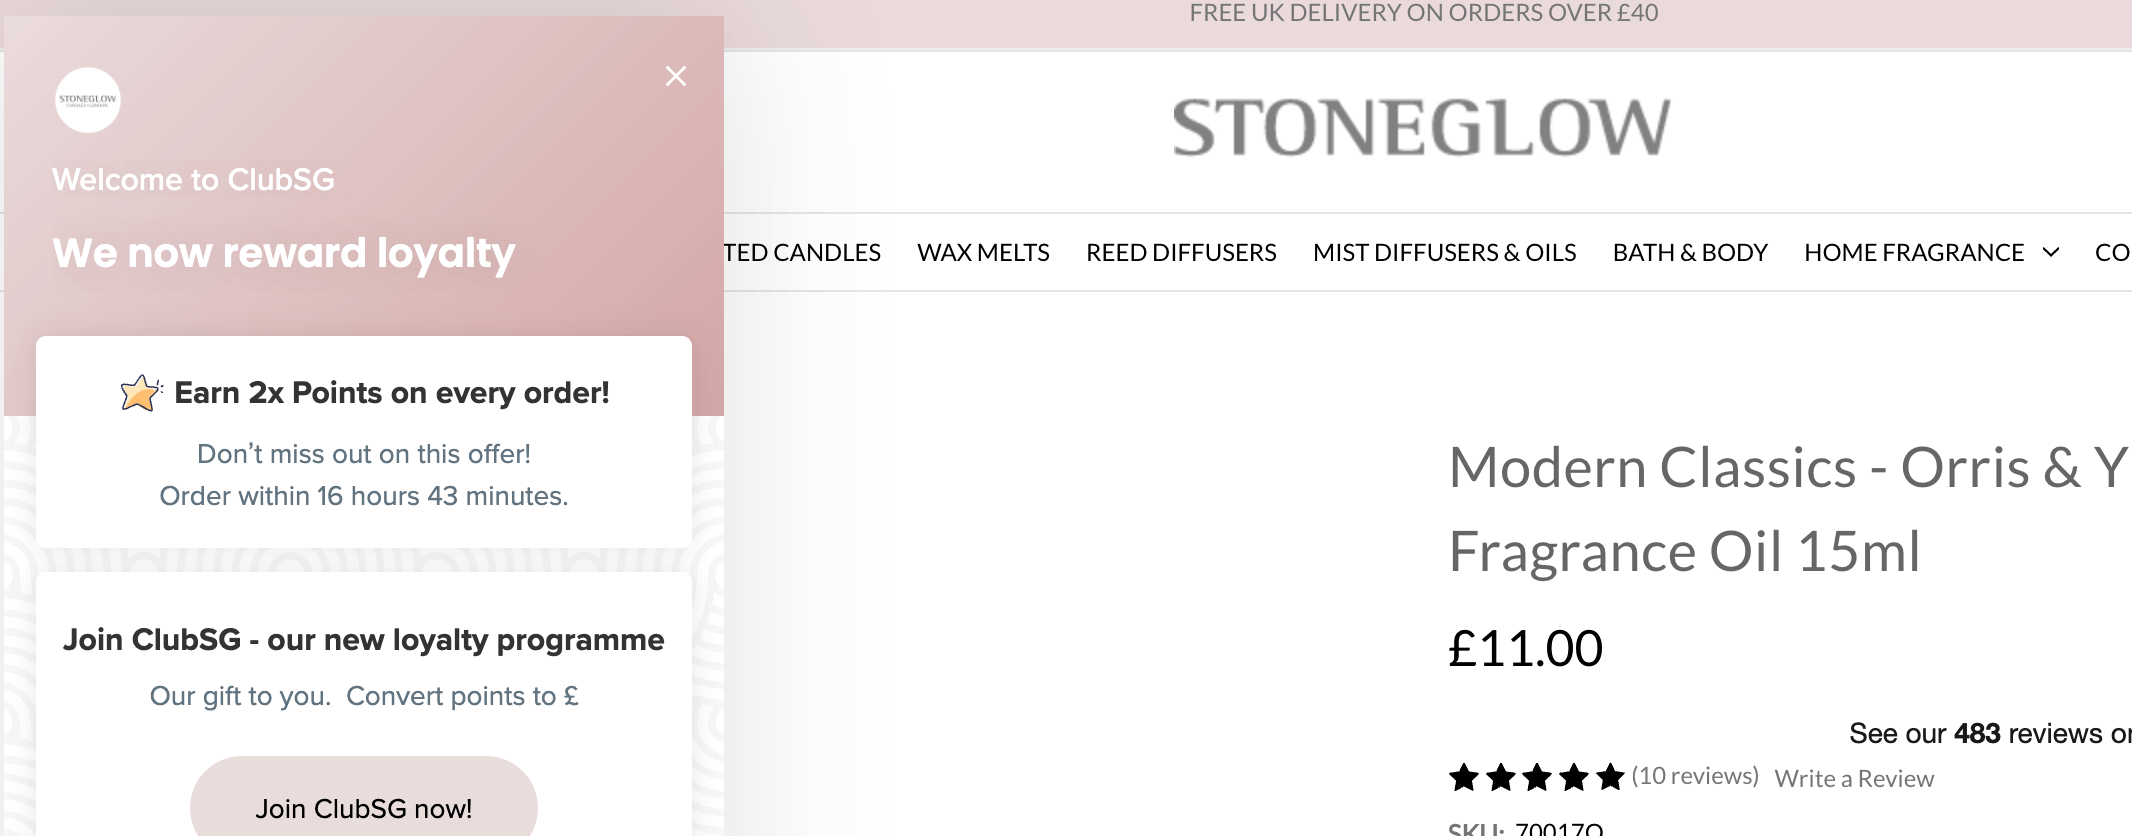Open the BATH & BODY page
The image size is (2132, 836).
[1688, 252]
